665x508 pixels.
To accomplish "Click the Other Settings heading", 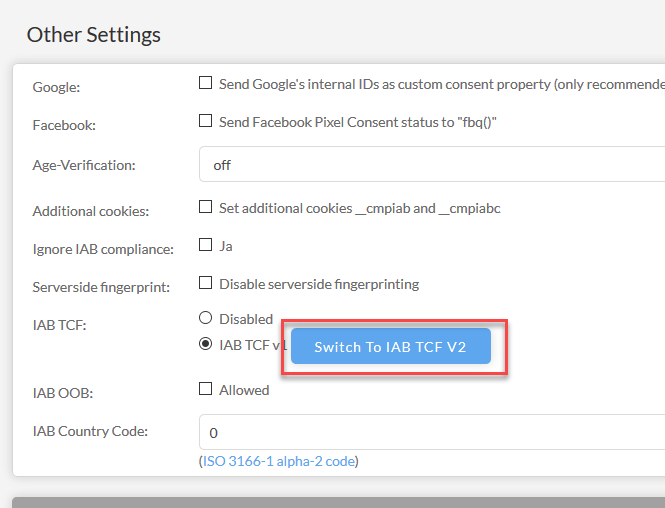I will [94, 35].
